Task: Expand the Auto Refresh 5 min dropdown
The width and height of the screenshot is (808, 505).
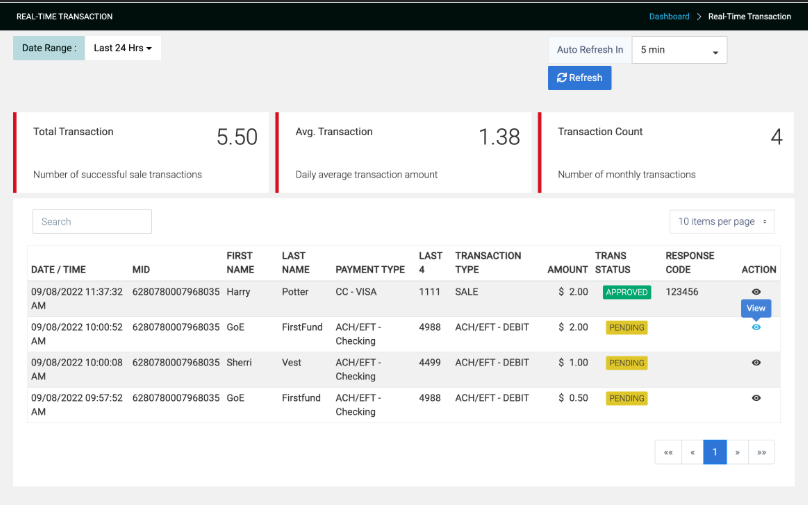Action: click(679, 50)
